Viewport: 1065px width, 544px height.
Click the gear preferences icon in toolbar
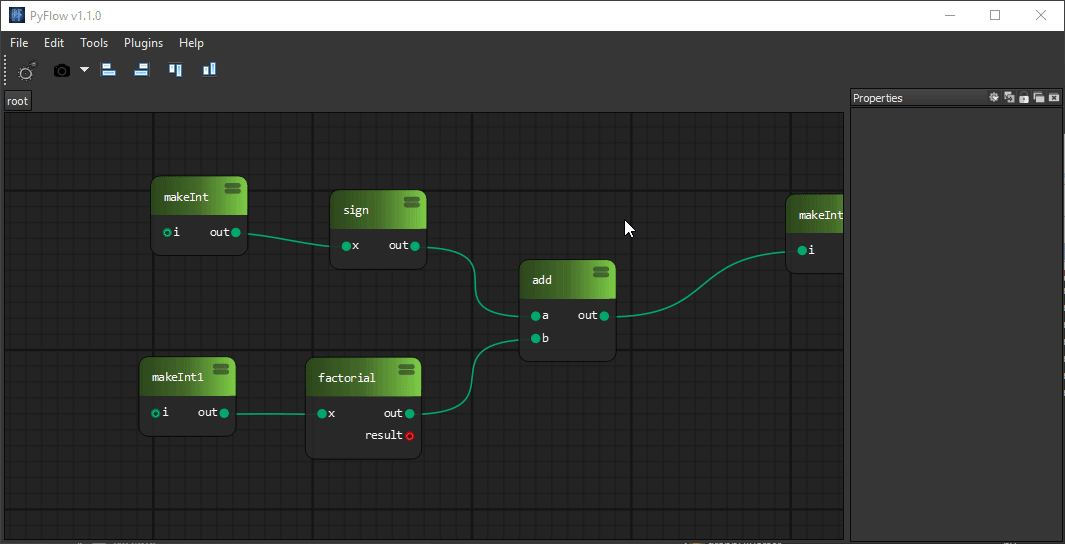pos(27,71)
